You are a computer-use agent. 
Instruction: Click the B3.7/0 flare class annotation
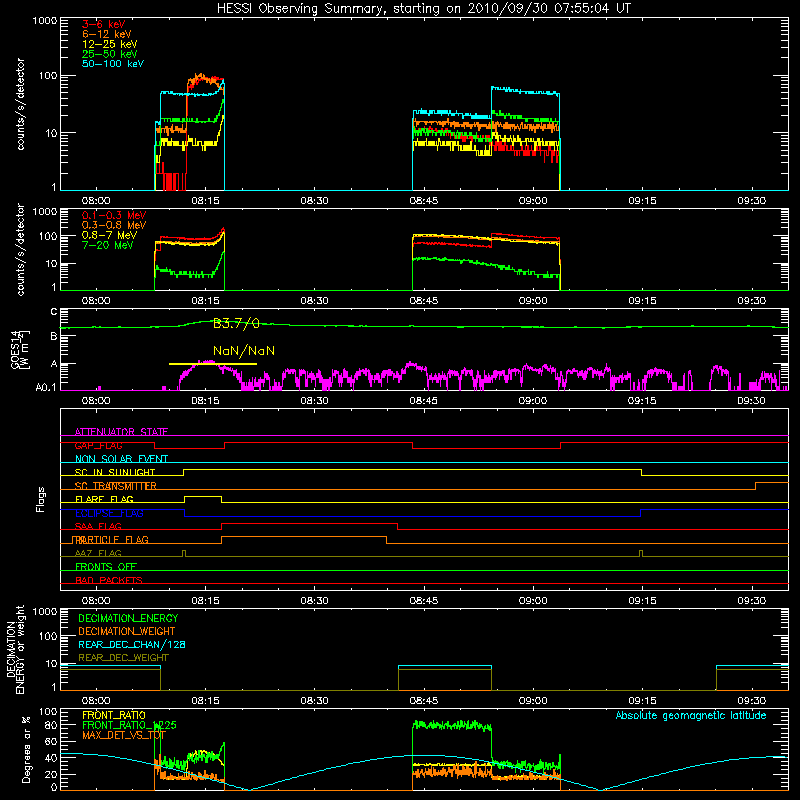coord(236,323)
